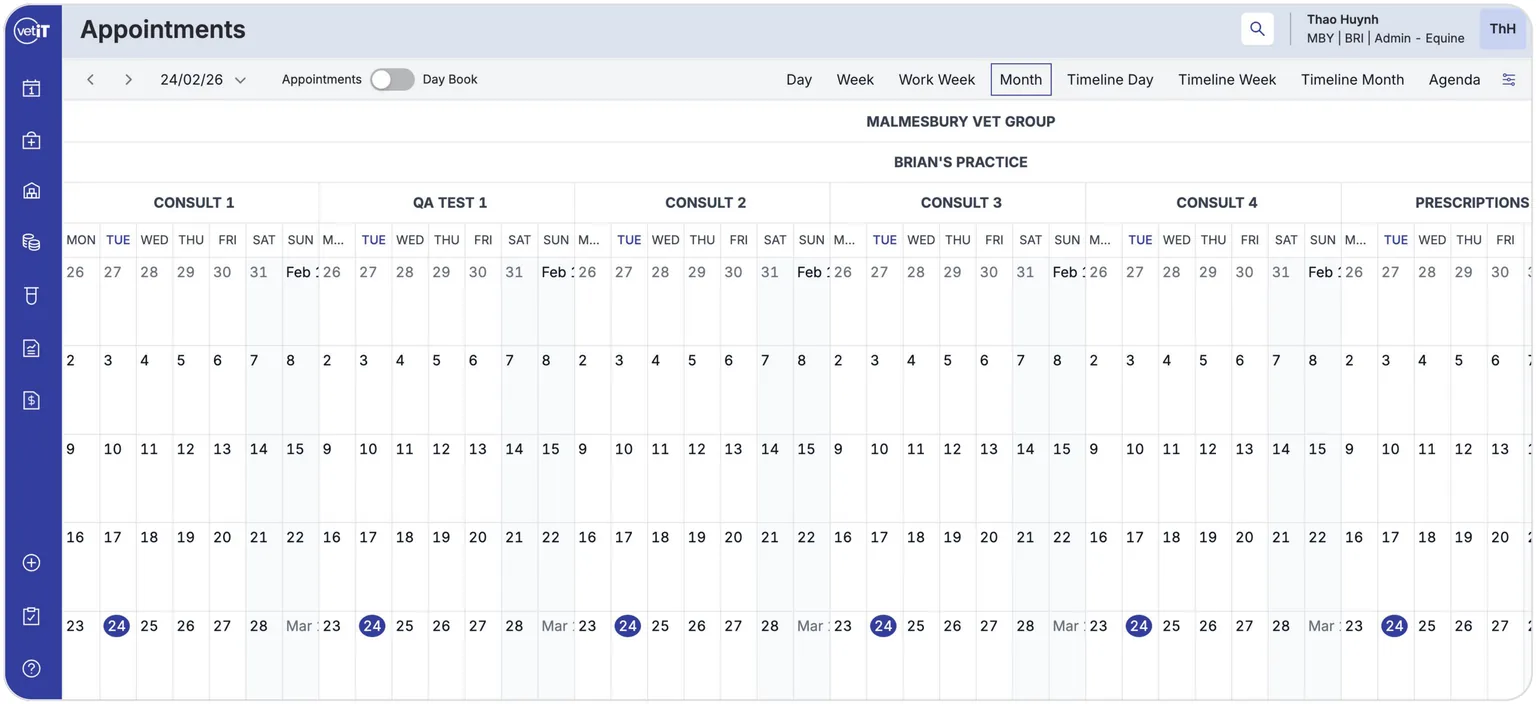Select the Month view tab
Viewport: 1536px width, 704px height.
1021,80
